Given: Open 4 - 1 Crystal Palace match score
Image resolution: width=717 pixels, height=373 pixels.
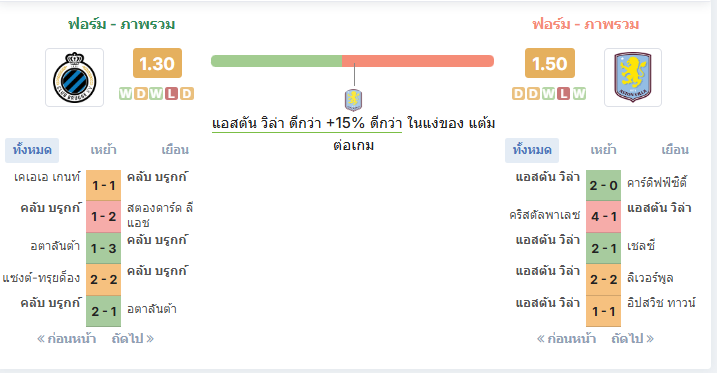Looking at the screenshot, I should tap(604, 216).
